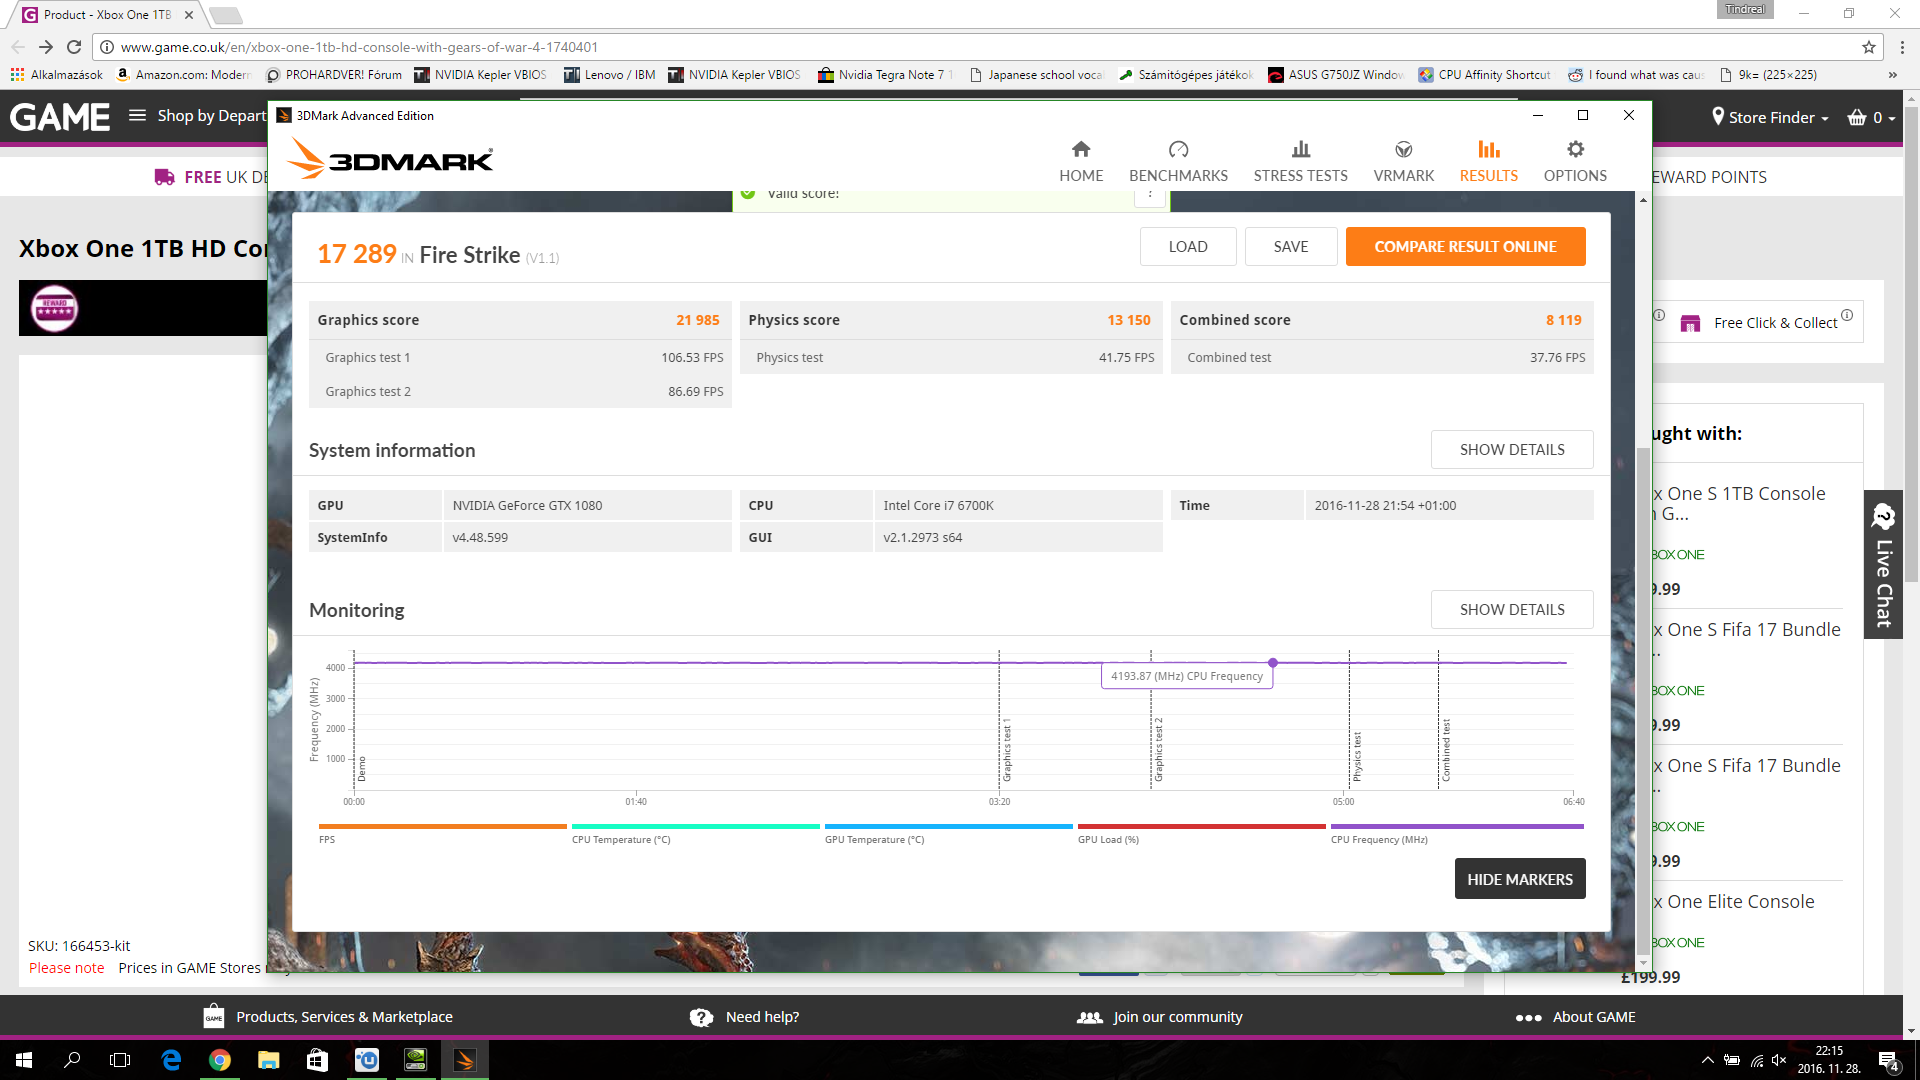The image size is (1920, 1080).
Task: Open Task View on taskbar
Action: (120, 1060)
